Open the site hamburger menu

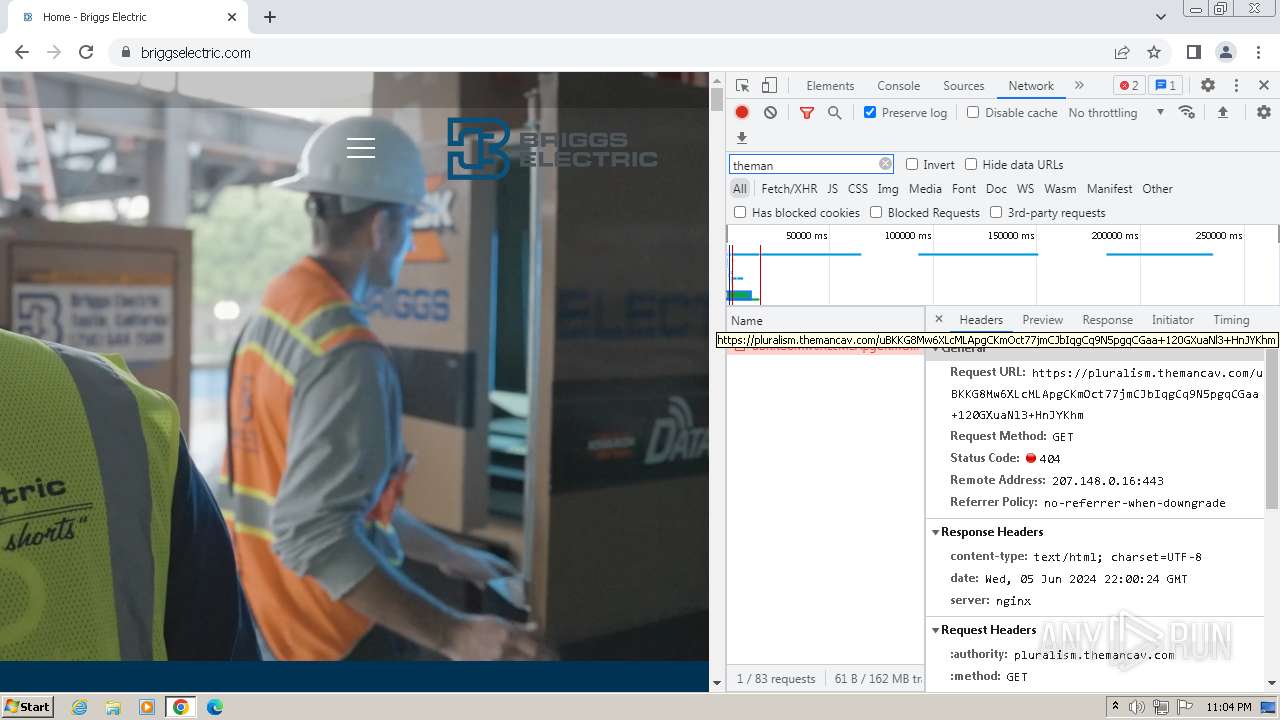361,148
